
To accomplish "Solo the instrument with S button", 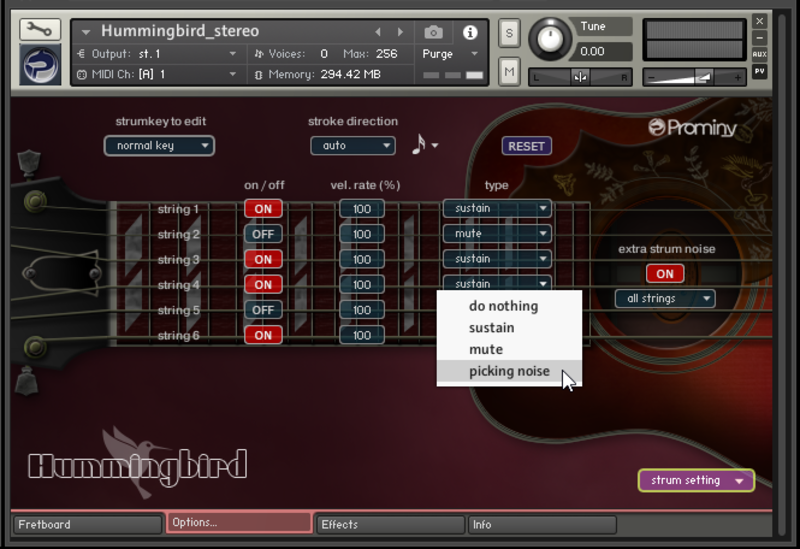I will click(509, 33).
